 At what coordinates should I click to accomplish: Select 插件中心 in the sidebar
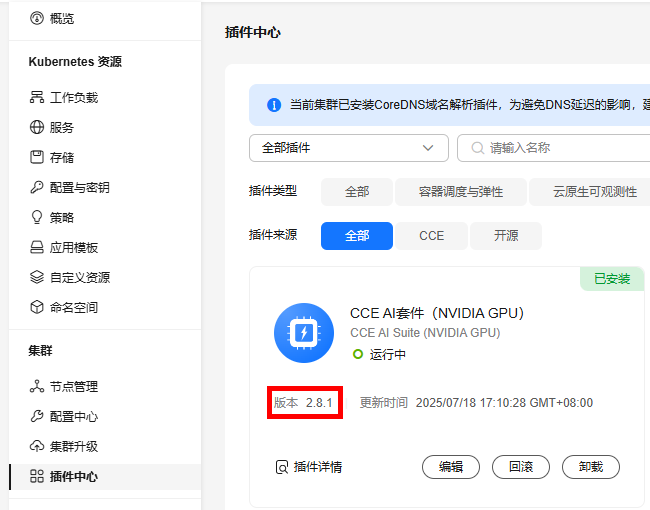[105, 476]
